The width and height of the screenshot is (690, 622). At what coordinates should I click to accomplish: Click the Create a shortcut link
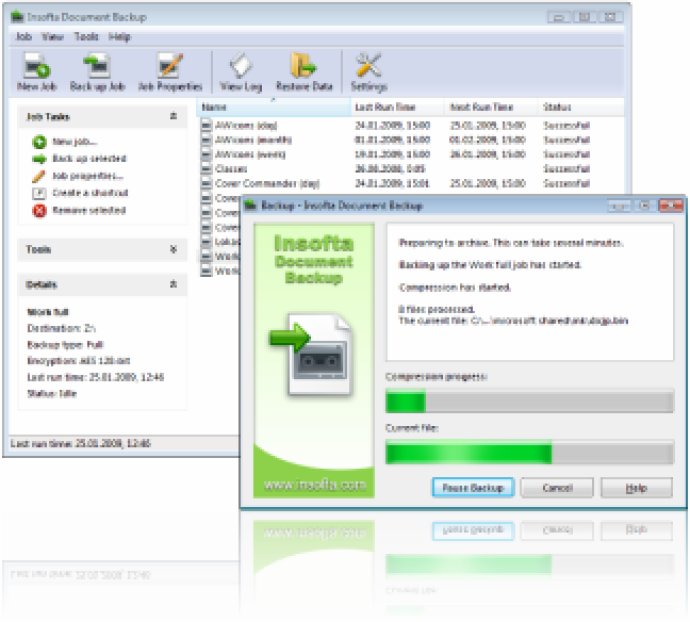point(90,193)
